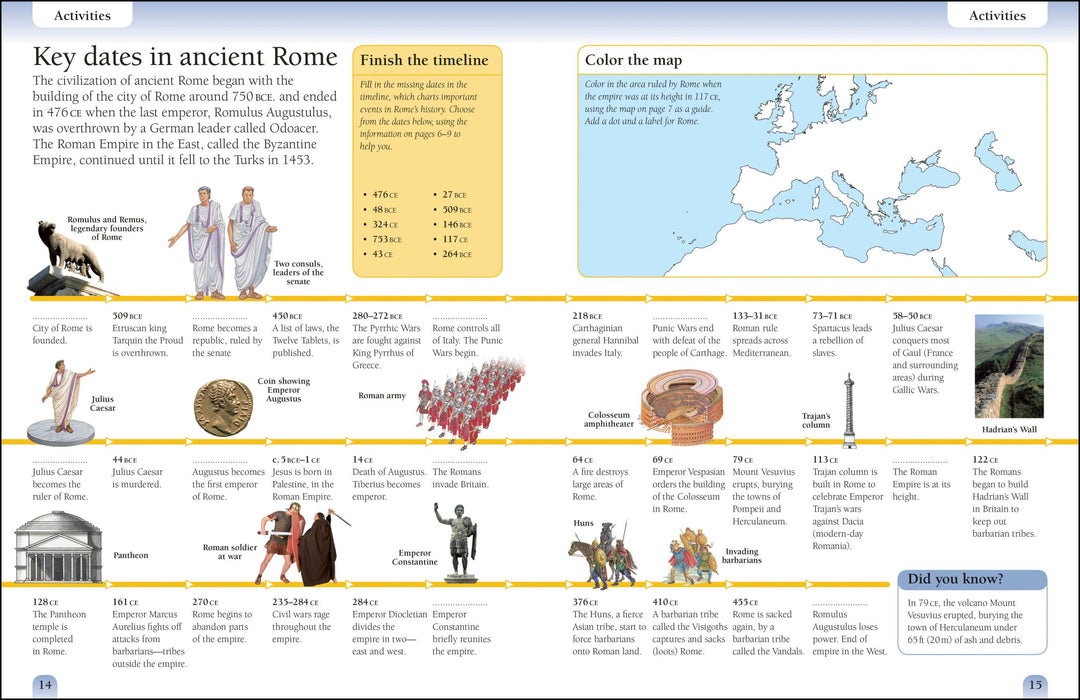This screenshot has width=1080, height=700.
Task: Click the blank date above Rome controls all of Italy
Action: (x=460, y=318)
